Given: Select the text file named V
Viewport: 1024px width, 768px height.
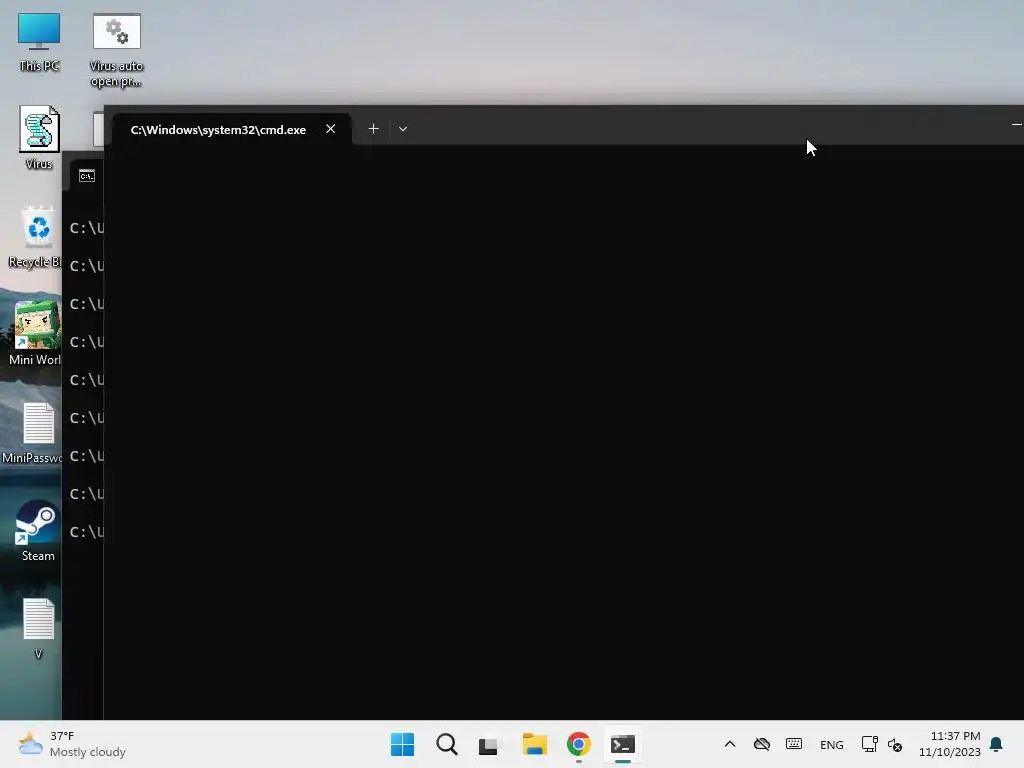Looking at the screenshot, I should coord(39,628).
